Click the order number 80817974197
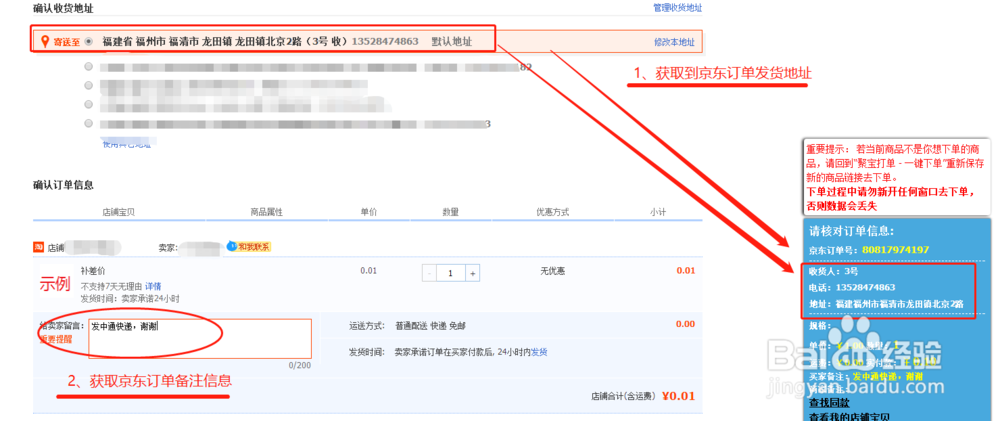 pos(895,249)
